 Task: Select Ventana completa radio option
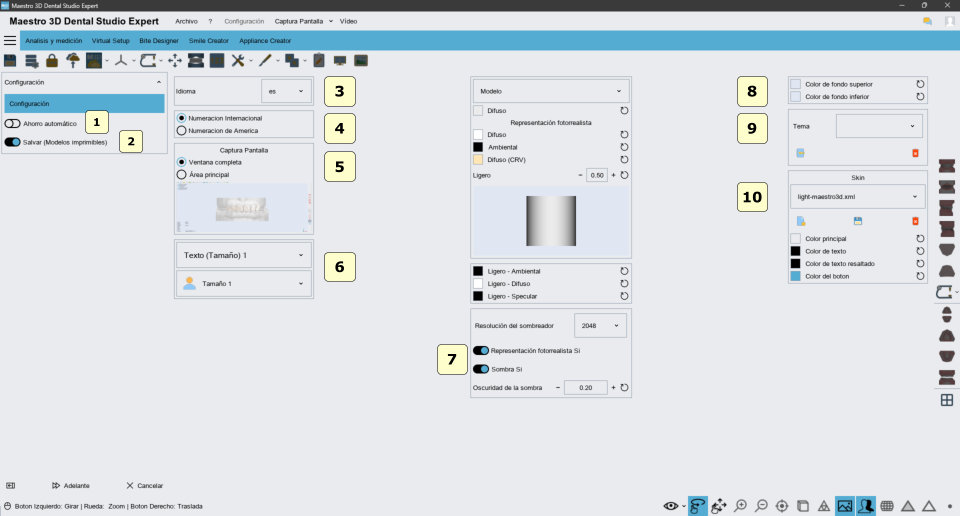coord(181,162)
